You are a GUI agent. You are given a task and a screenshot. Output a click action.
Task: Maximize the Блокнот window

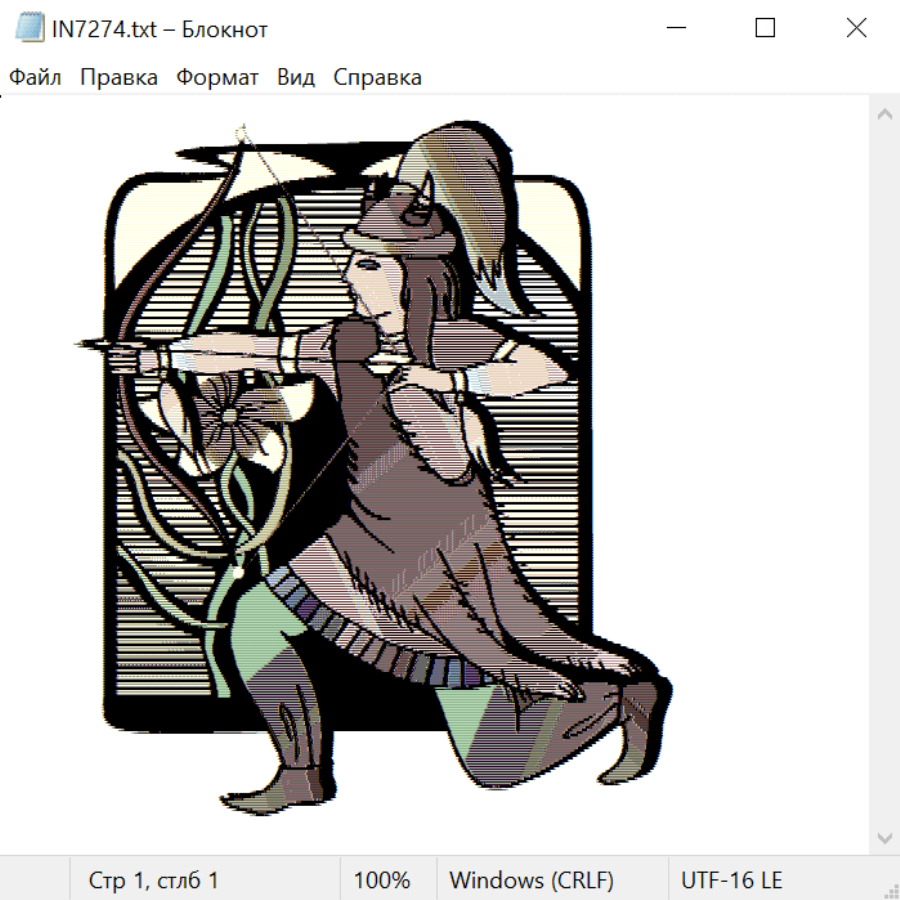765,29
